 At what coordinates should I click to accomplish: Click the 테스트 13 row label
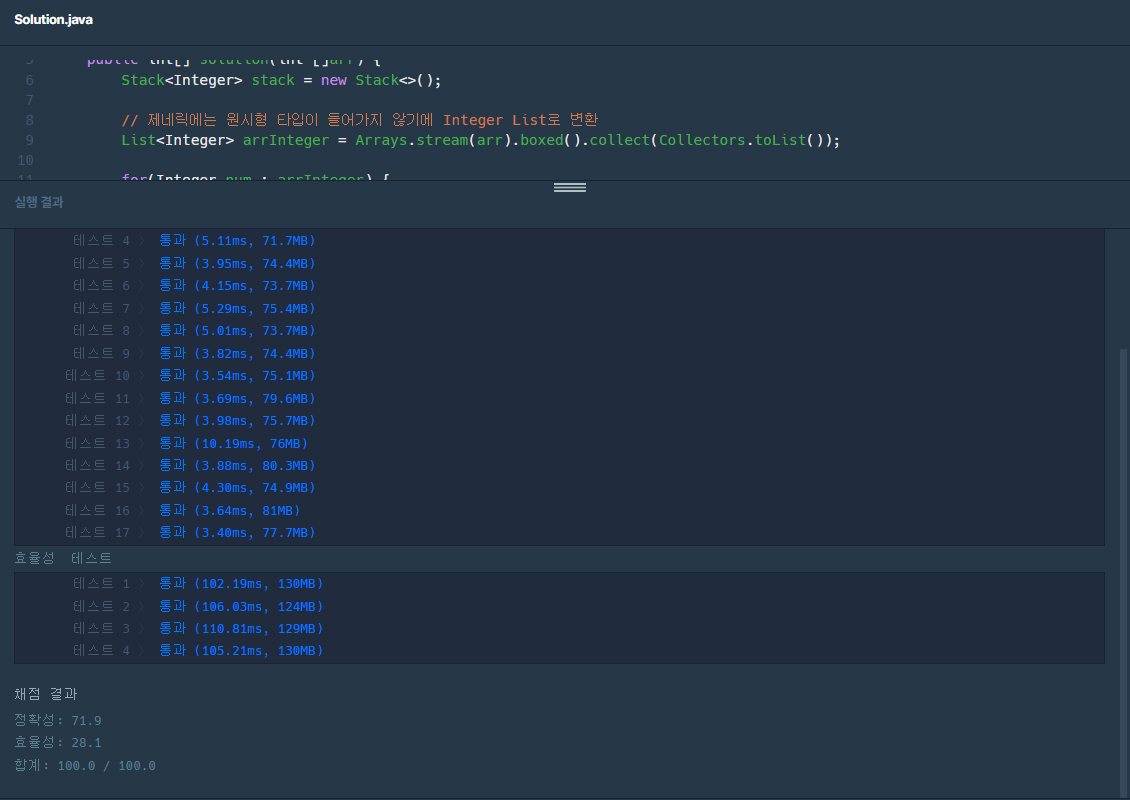[x=97, y=443]
